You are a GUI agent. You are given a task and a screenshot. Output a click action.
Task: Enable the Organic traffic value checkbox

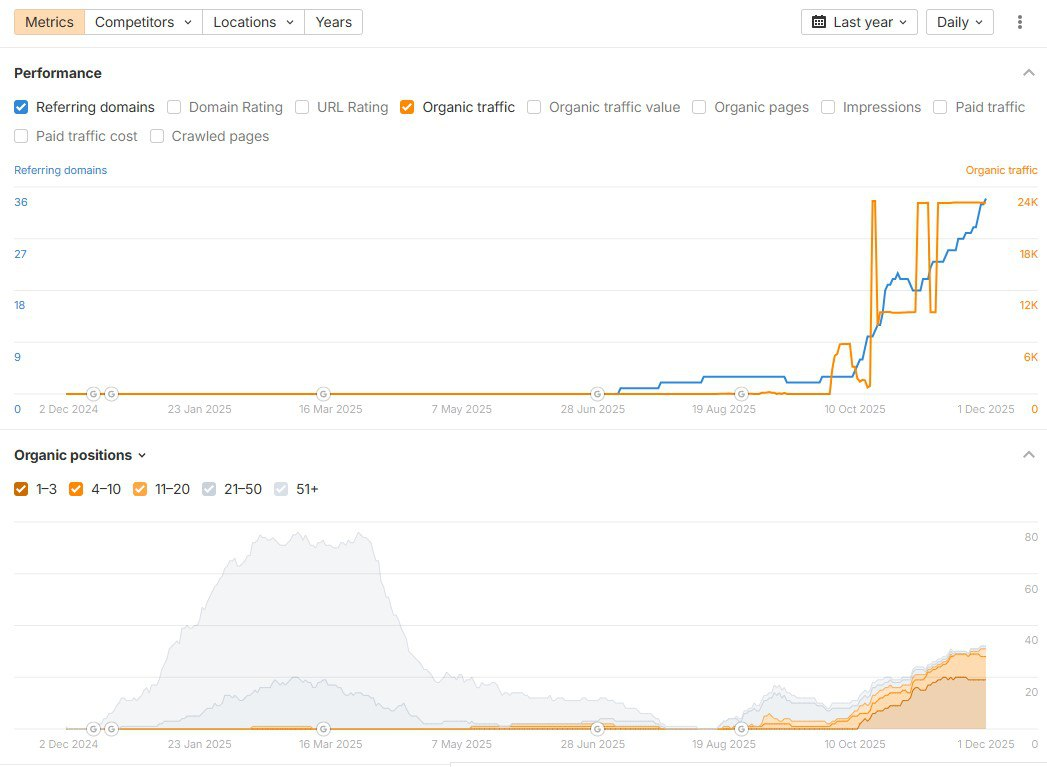tap(534, 107)
